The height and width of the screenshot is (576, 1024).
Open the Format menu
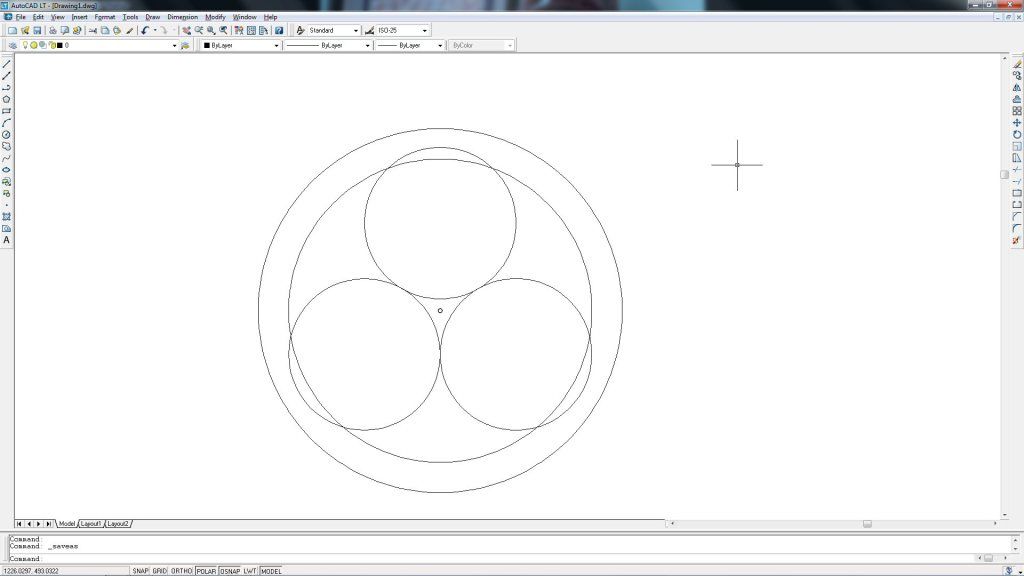coord(104,17)
